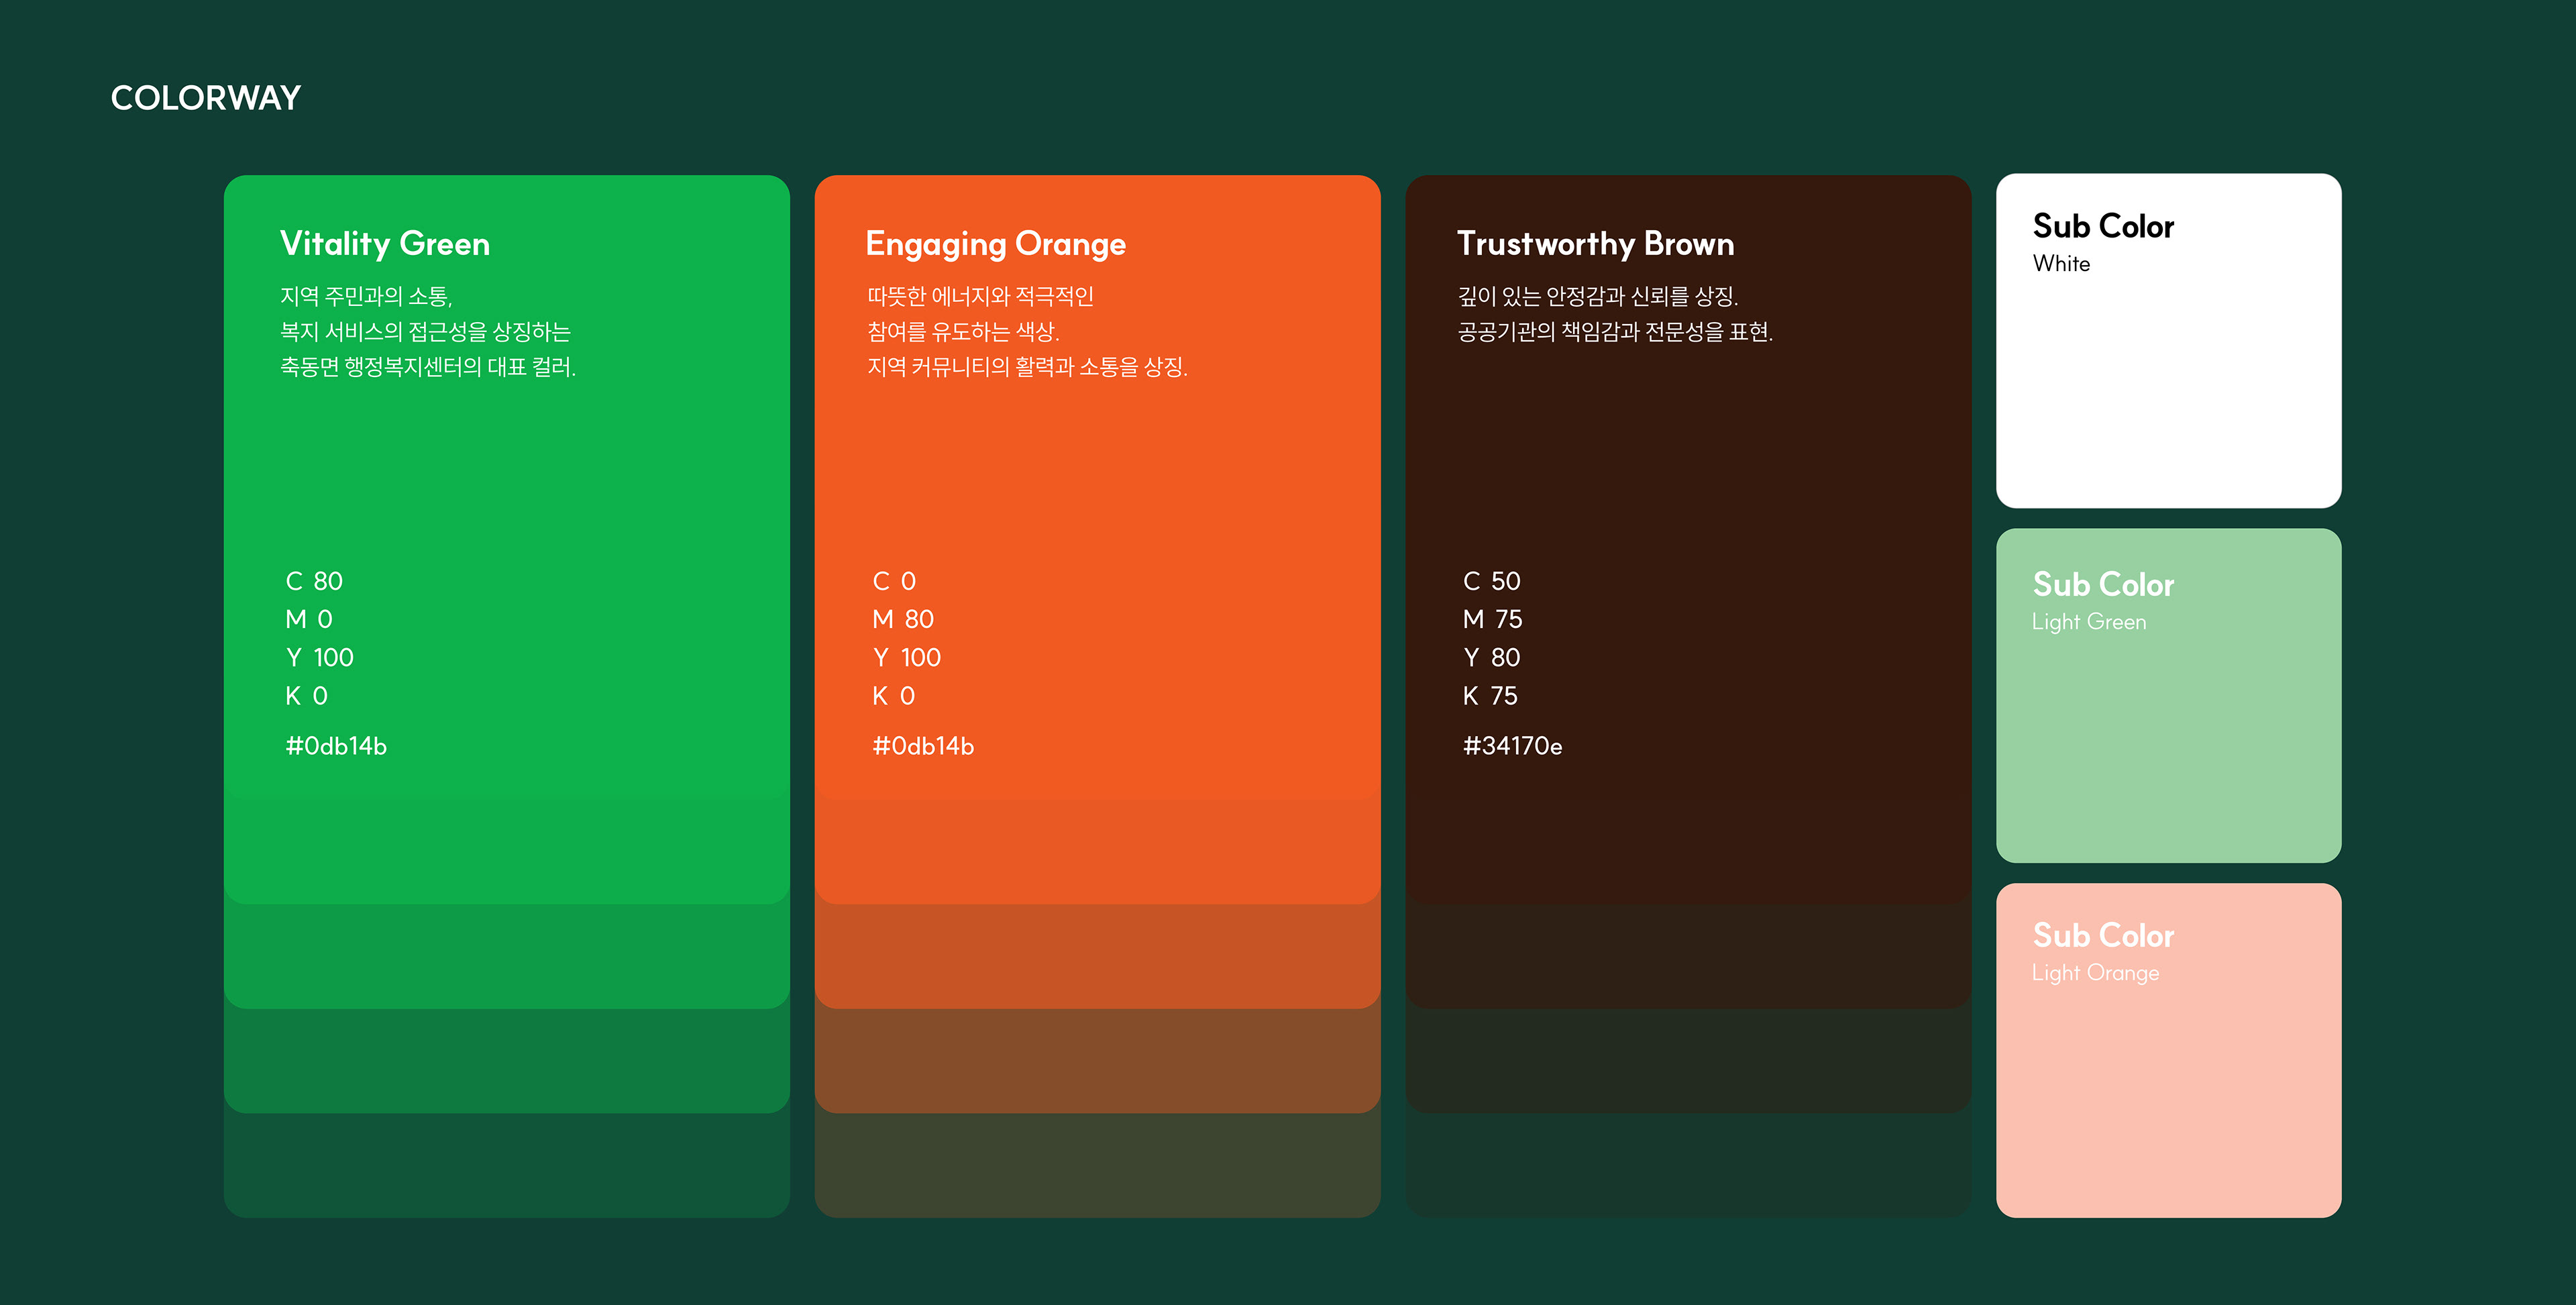This screenshot has height=1305, width=2576.
Task: Click the Korean description on orange card
Action: pyautogui.click(x=1026, y=331)
